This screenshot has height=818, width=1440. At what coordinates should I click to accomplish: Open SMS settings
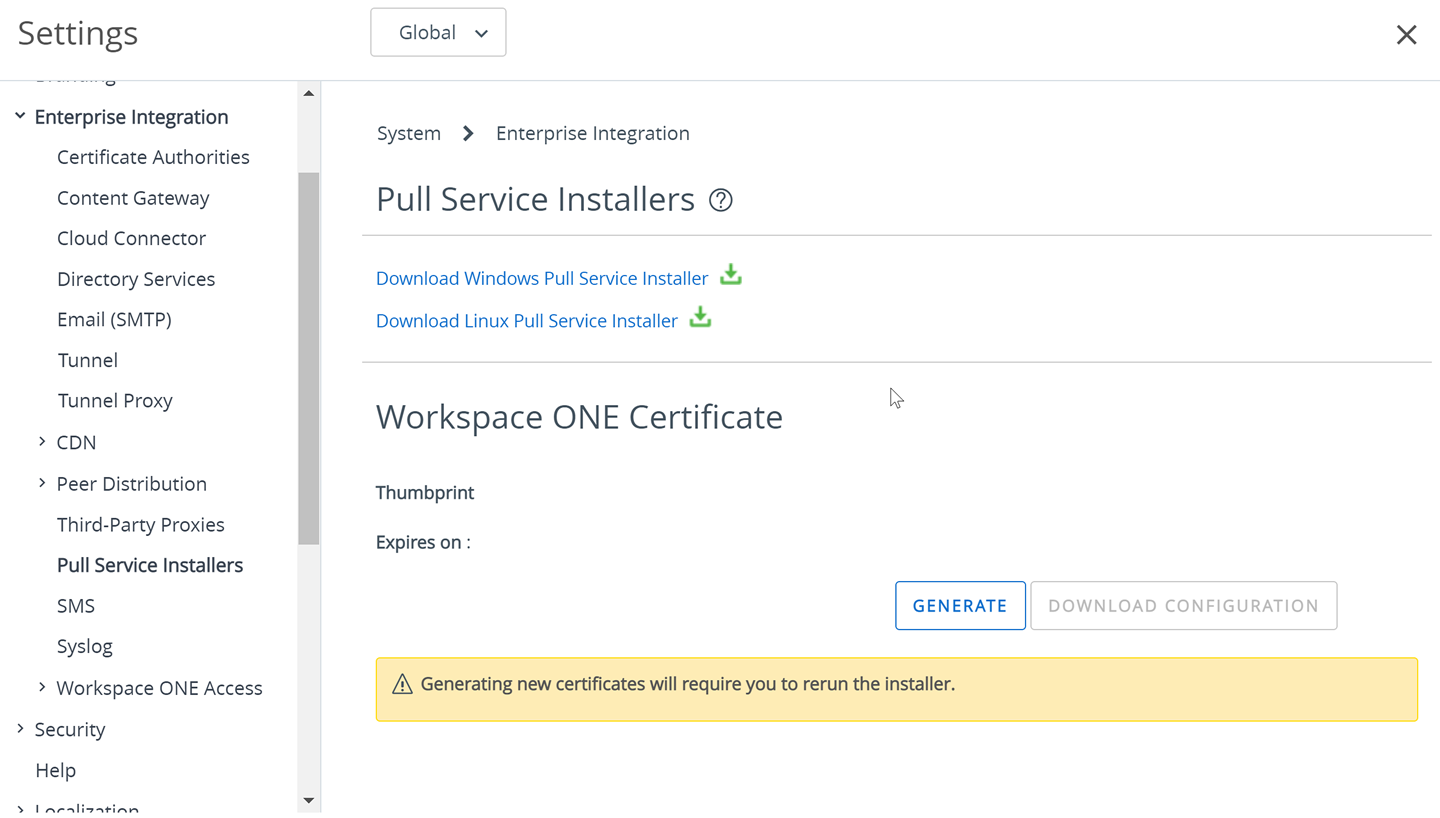coord(76,606)
